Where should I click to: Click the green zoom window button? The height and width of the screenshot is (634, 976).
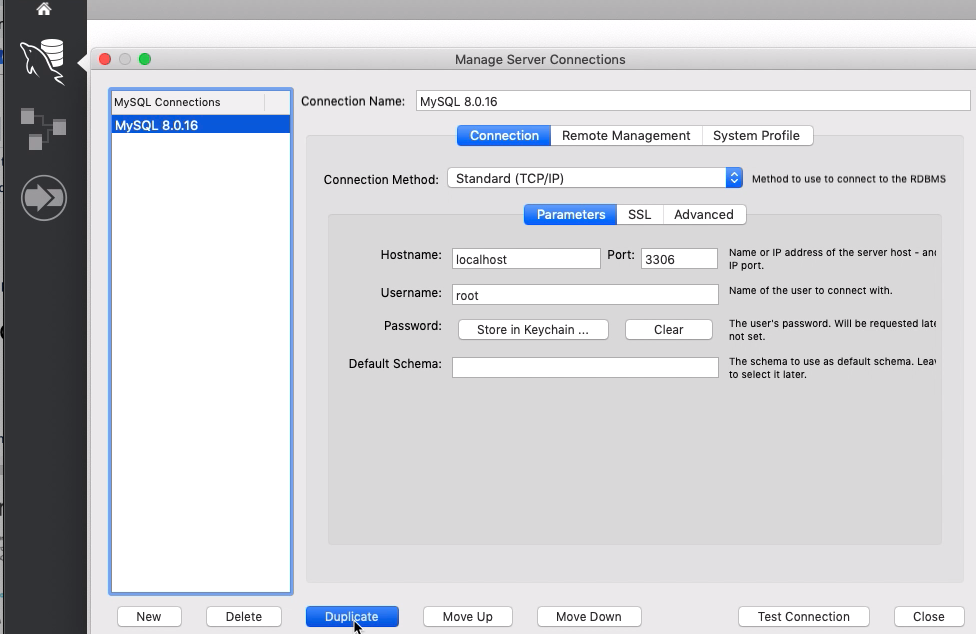(x=145, y=59)
